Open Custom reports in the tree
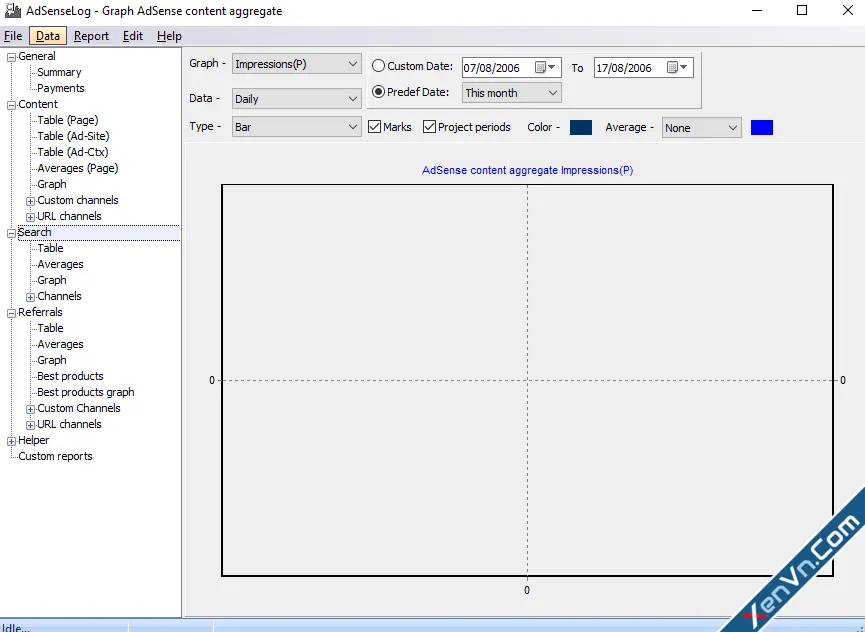865x632 pixels. (x=55, y=456)
